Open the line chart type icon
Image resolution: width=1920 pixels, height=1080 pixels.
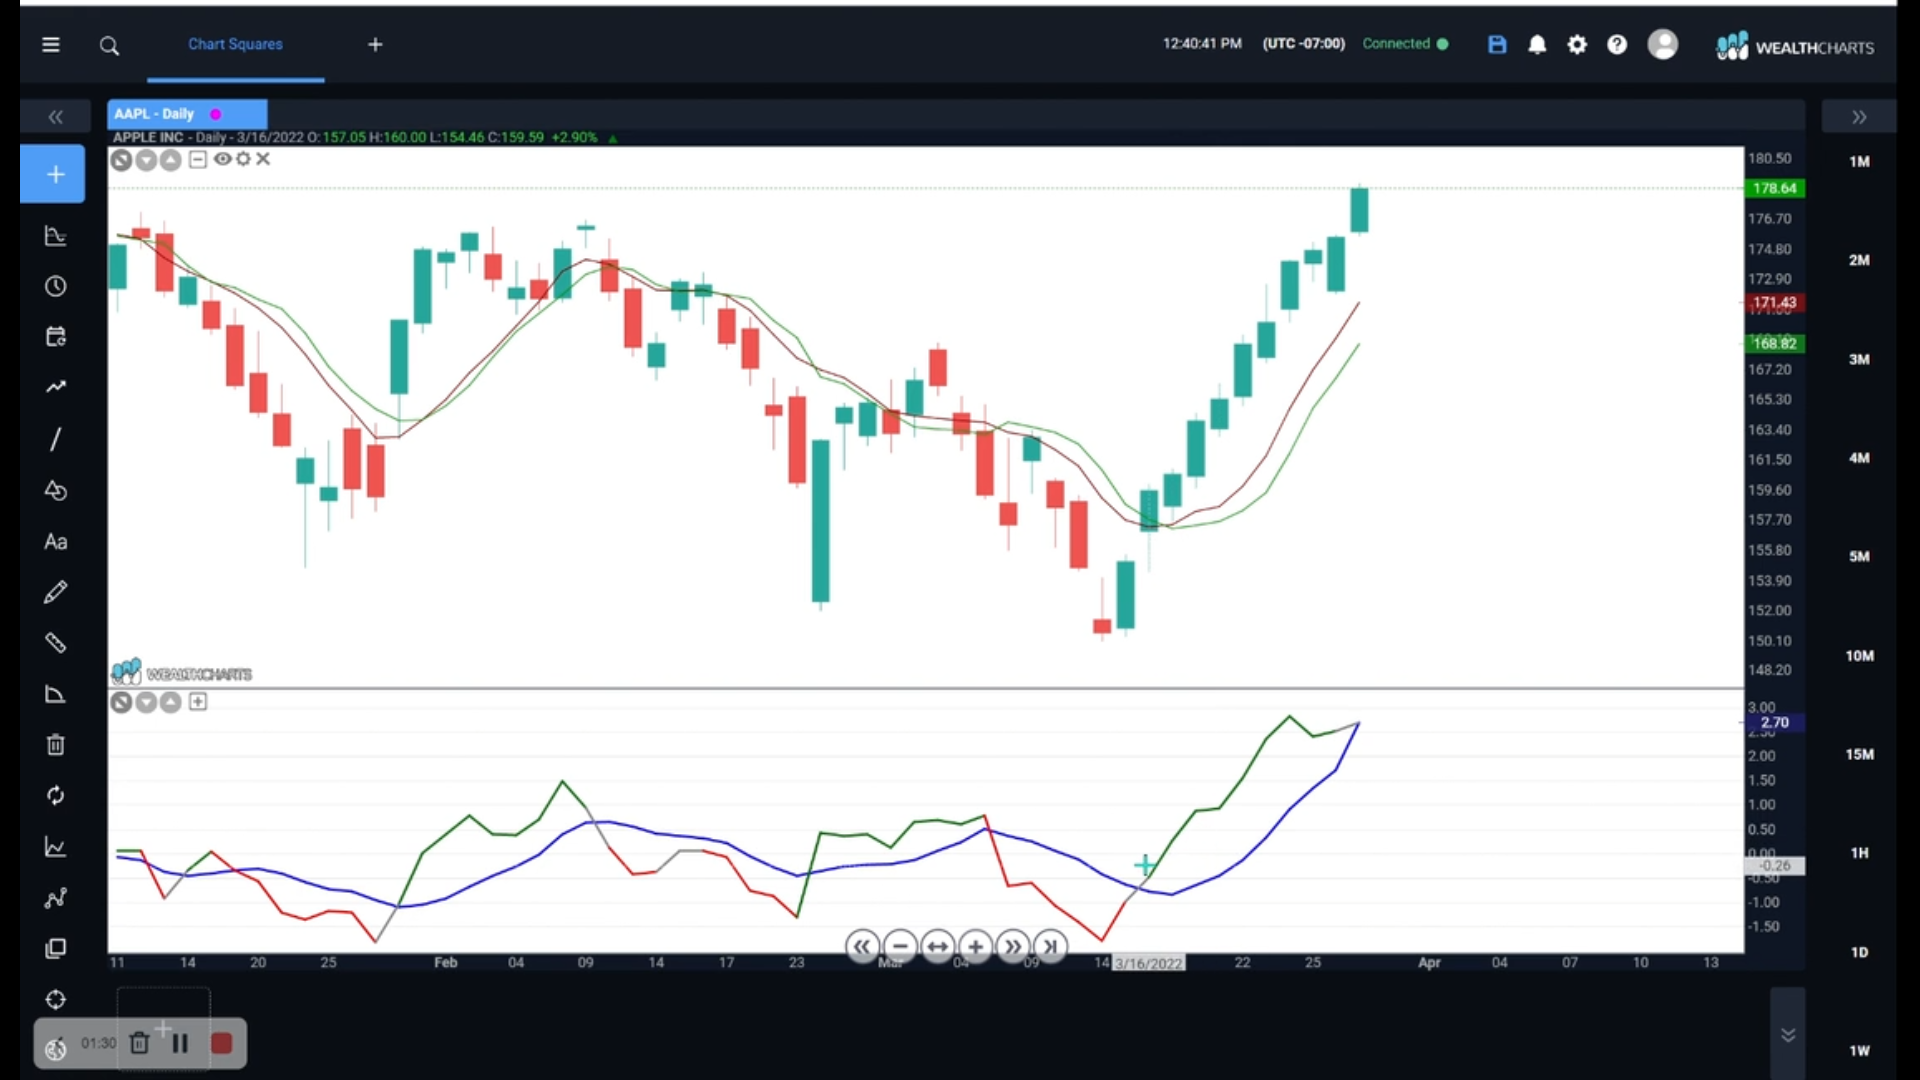click(56, 847)
